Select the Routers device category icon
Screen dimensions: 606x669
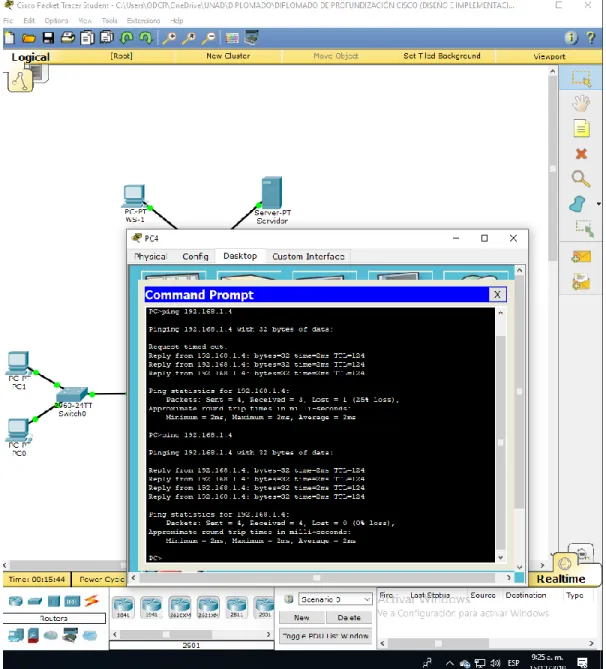[x=15, y=601]
